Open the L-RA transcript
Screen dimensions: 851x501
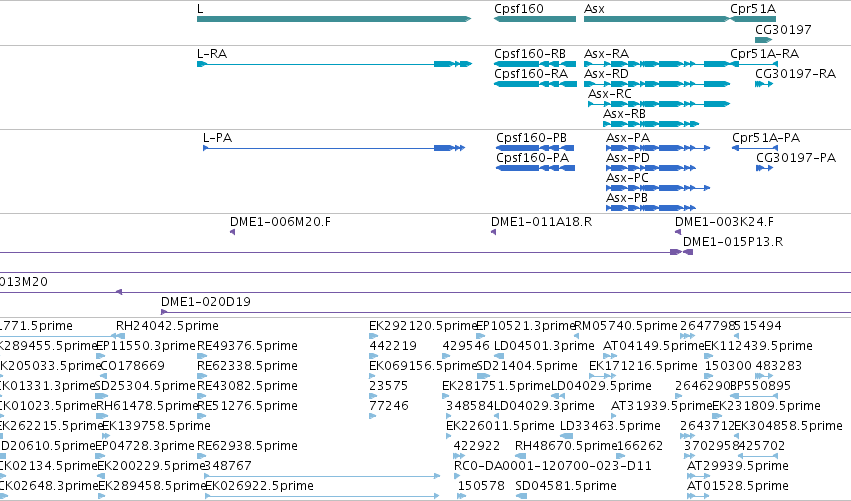click(x=334, y=64)
